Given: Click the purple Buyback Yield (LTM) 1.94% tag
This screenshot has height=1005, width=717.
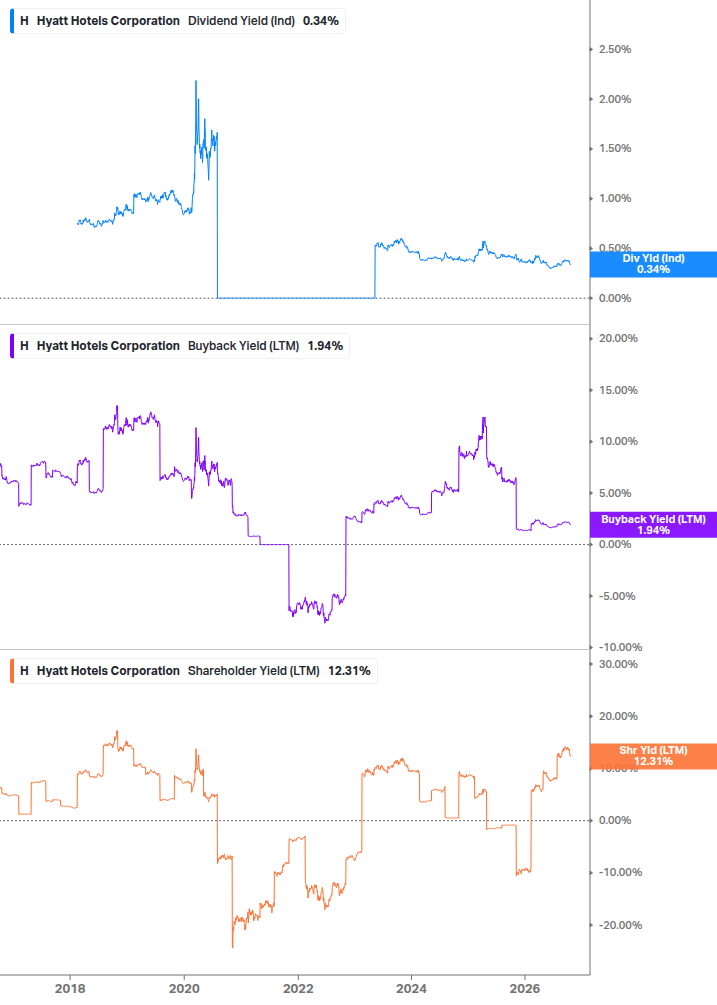Looking at the screenshot, I should click(x=653, y=525).
